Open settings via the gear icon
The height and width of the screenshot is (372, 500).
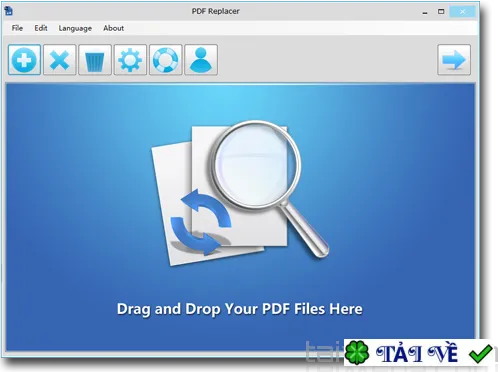coord(130,60)
